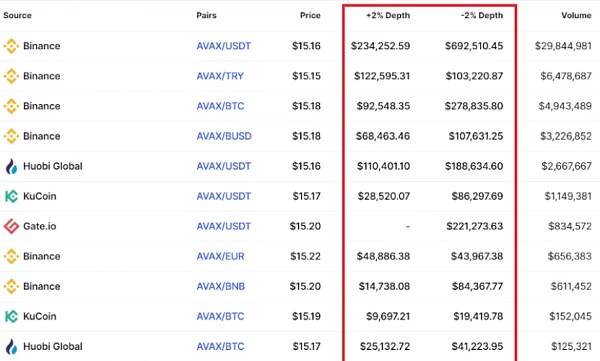Click the KuCoin logo in the AVAX/USDT row
This screenshot has height=361, width=600.
click(11, 196)
